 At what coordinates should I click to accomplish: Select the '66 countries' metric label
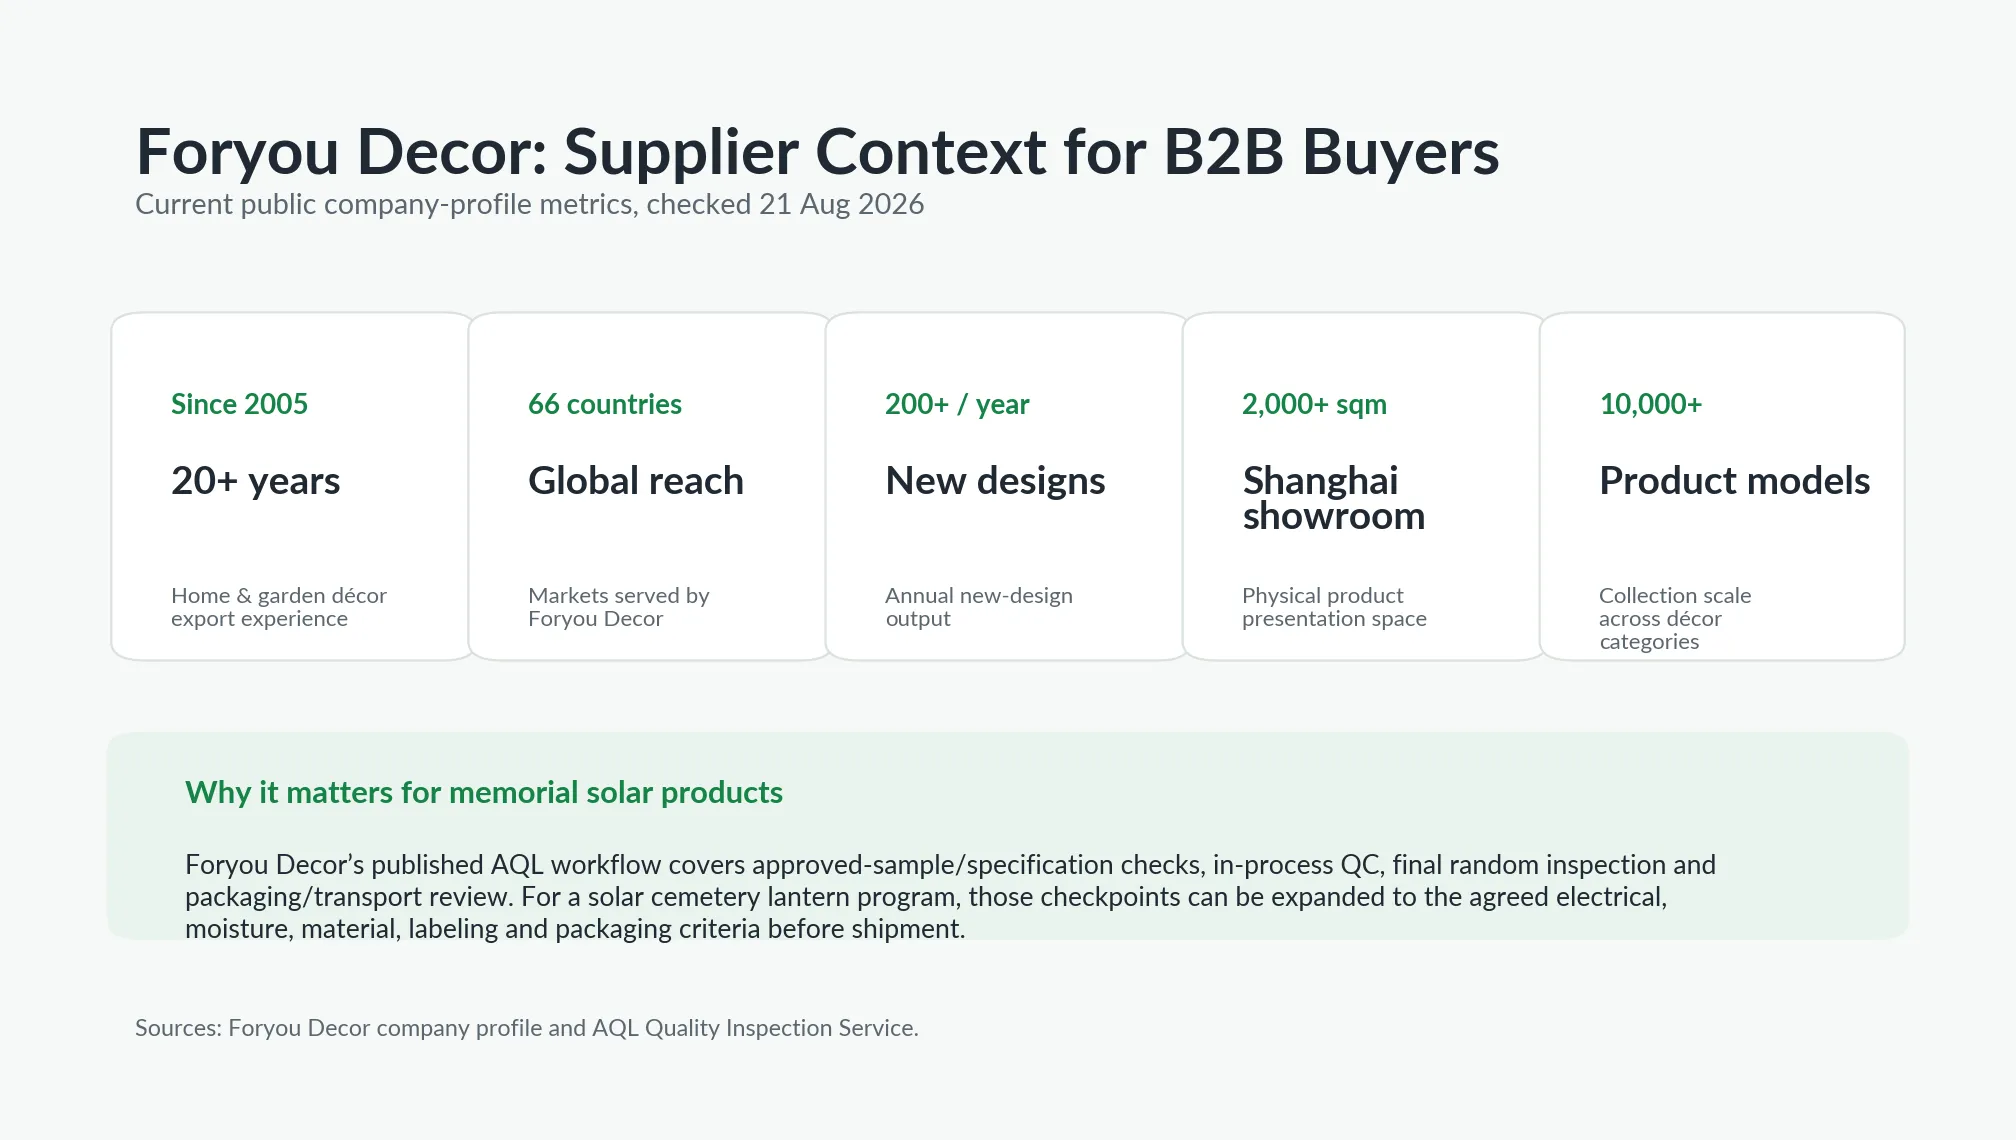(x=604, y=404)
